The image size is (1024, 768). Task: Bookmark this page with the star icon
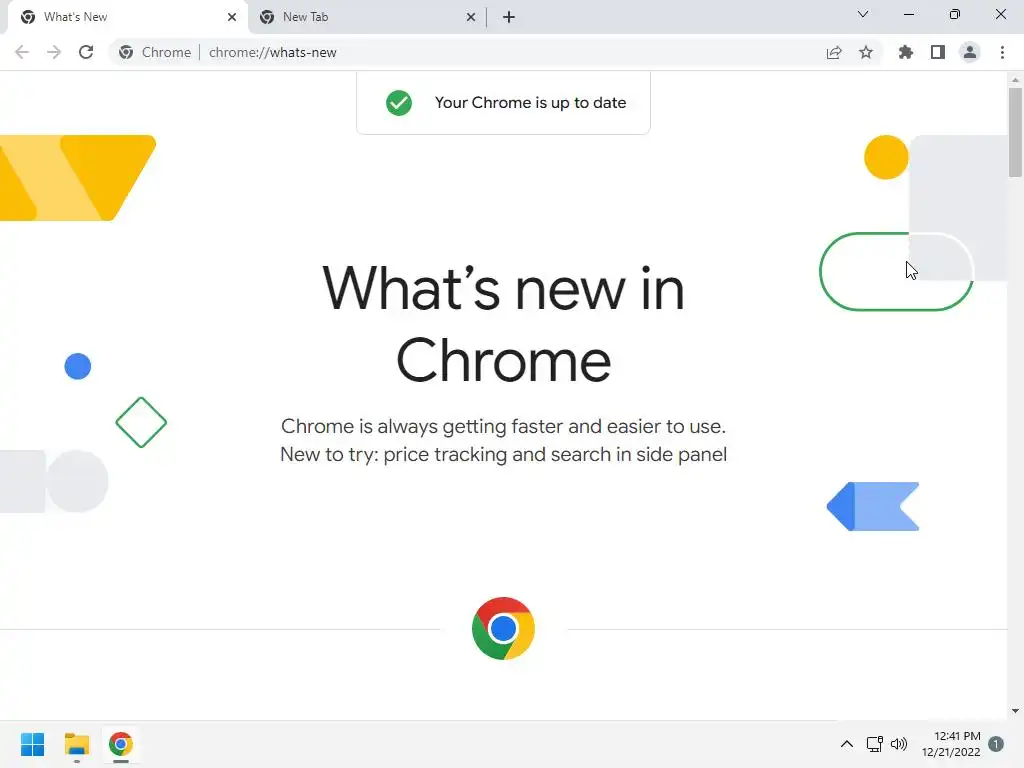(865, 52)
